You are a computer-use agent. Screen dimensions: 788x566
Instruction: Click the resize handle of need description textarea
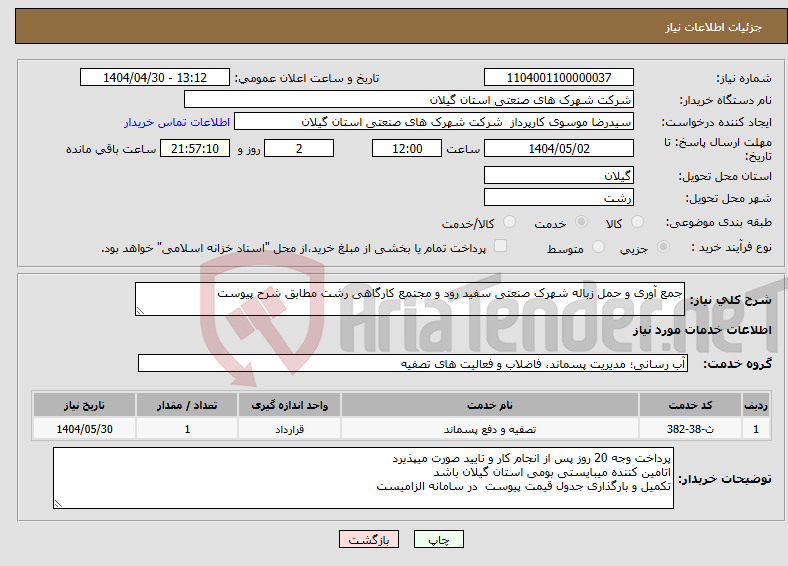(140, 311)
